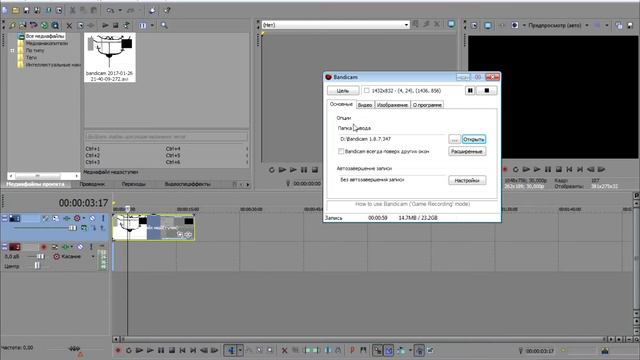The height and width of the screenshot is (360, 640).
Task: Click external monitor icon in preview toolbar
Action: (488, 25)
